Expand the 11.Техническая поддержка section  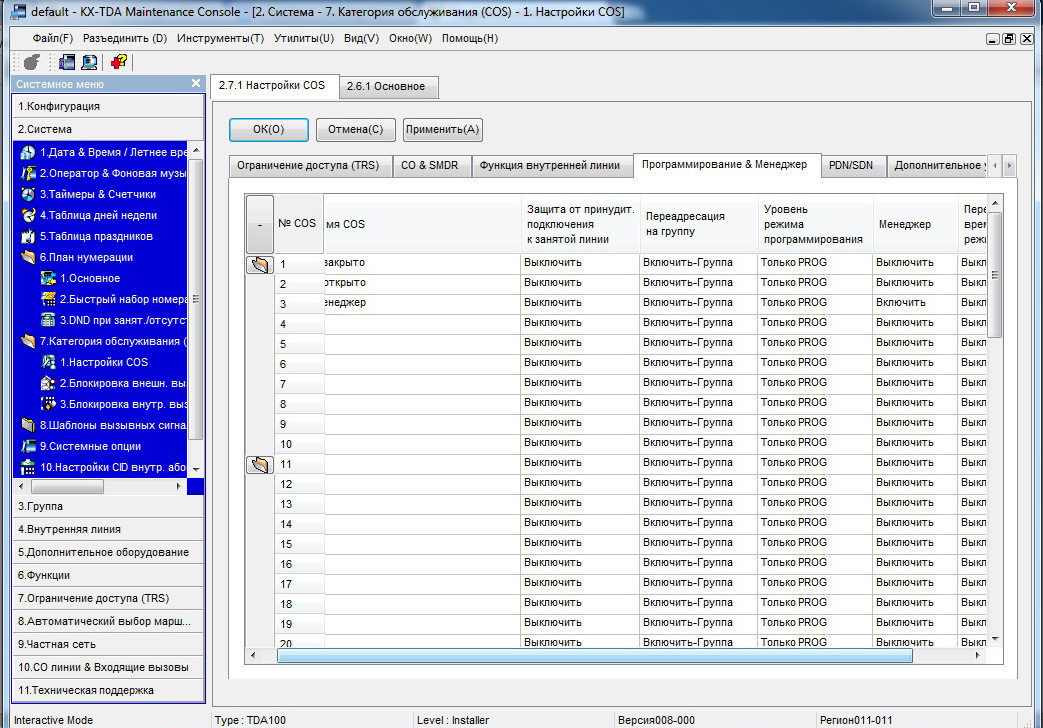pos(108,690)
